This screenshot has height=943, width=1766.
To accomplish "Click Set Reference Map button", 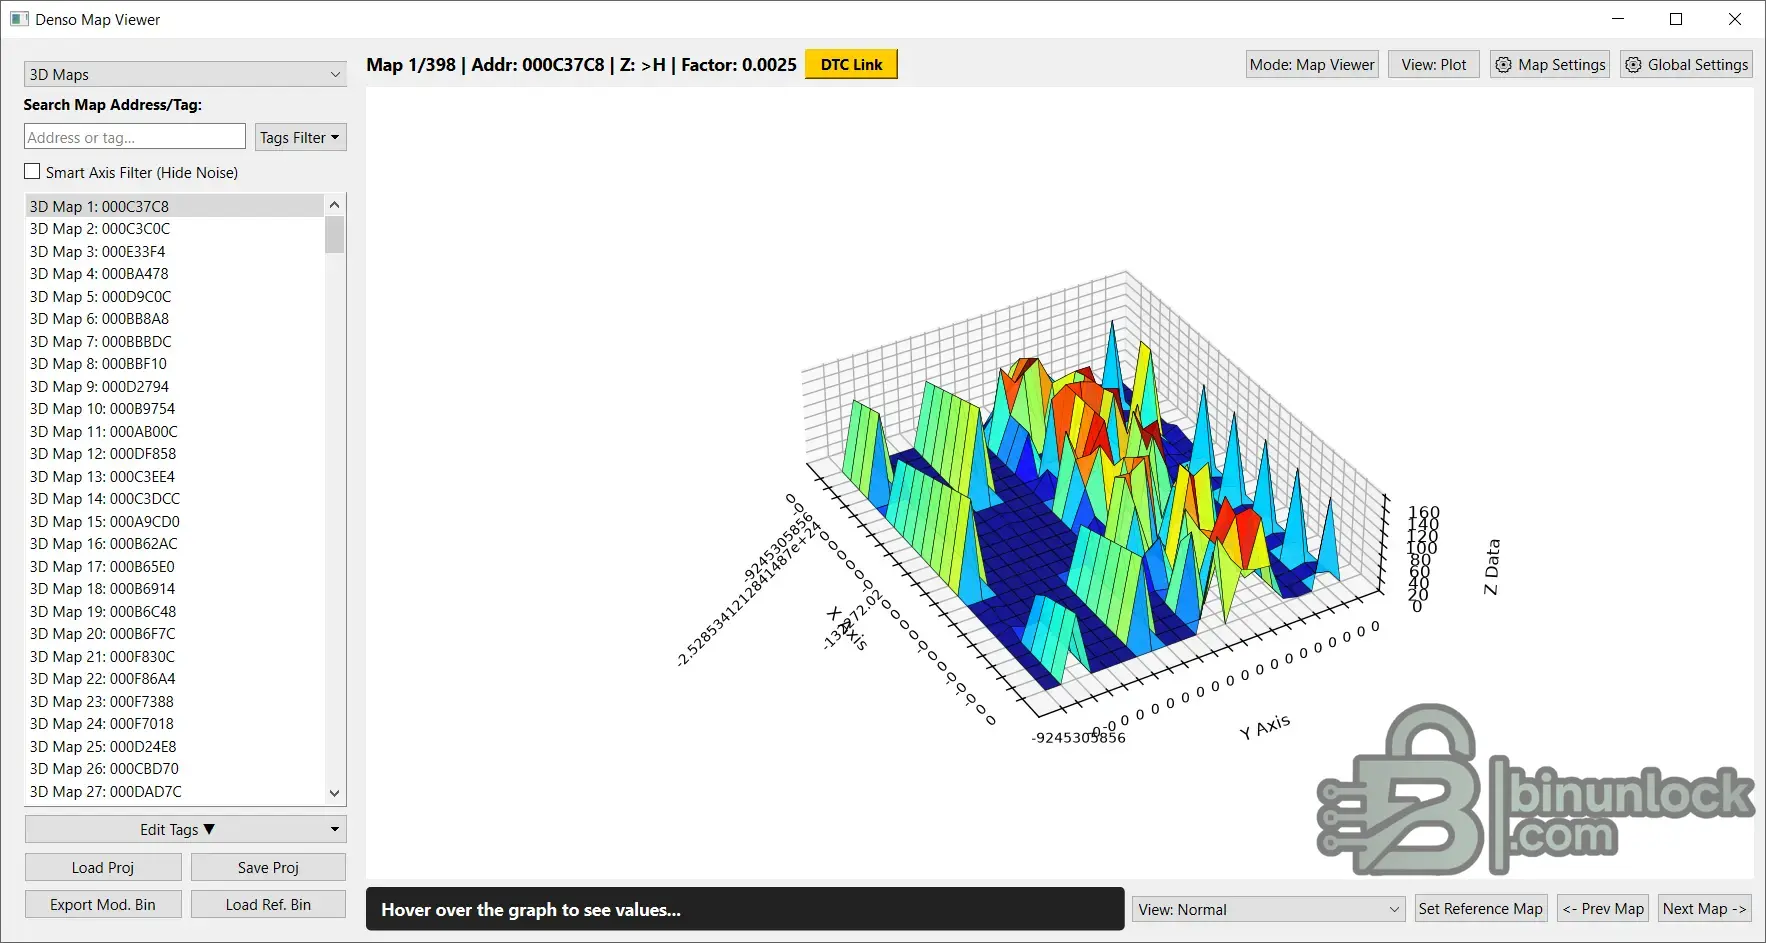I will (x=1480, y=908).
